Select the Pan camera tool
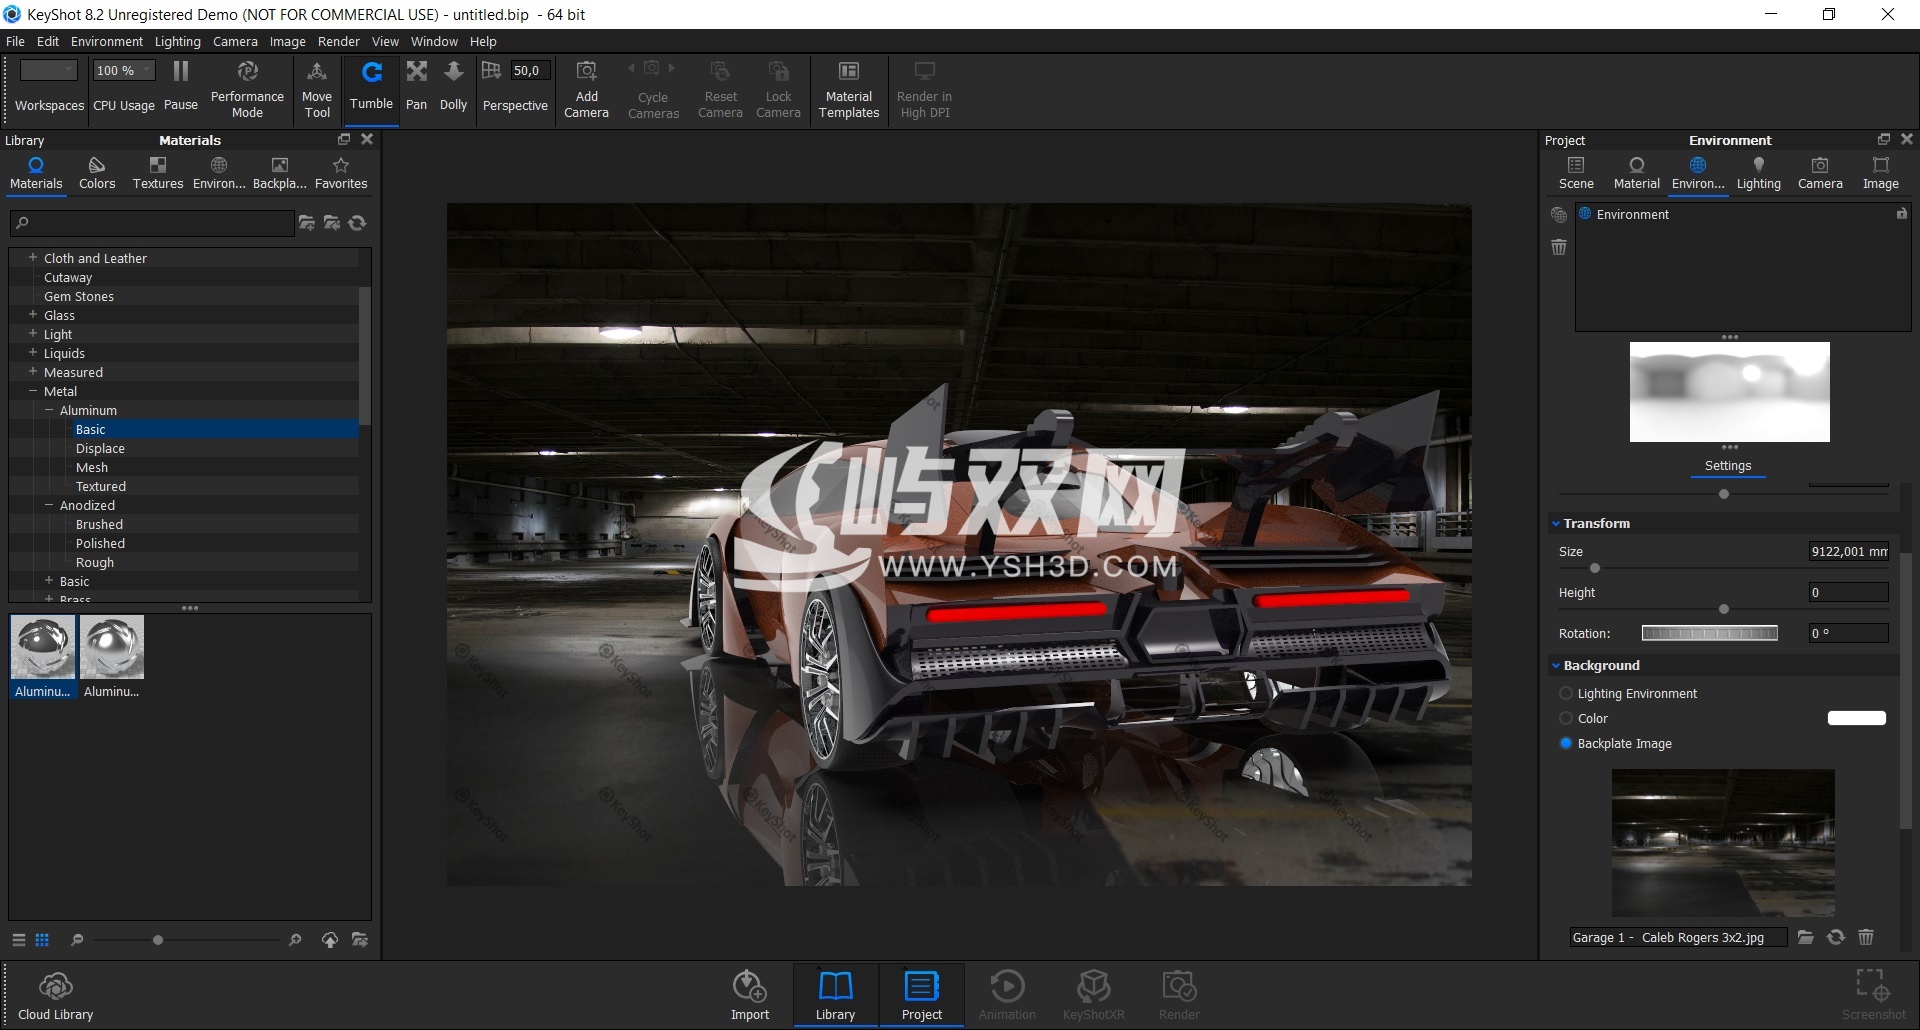Screen dimensions: 1920x1030 417,86
